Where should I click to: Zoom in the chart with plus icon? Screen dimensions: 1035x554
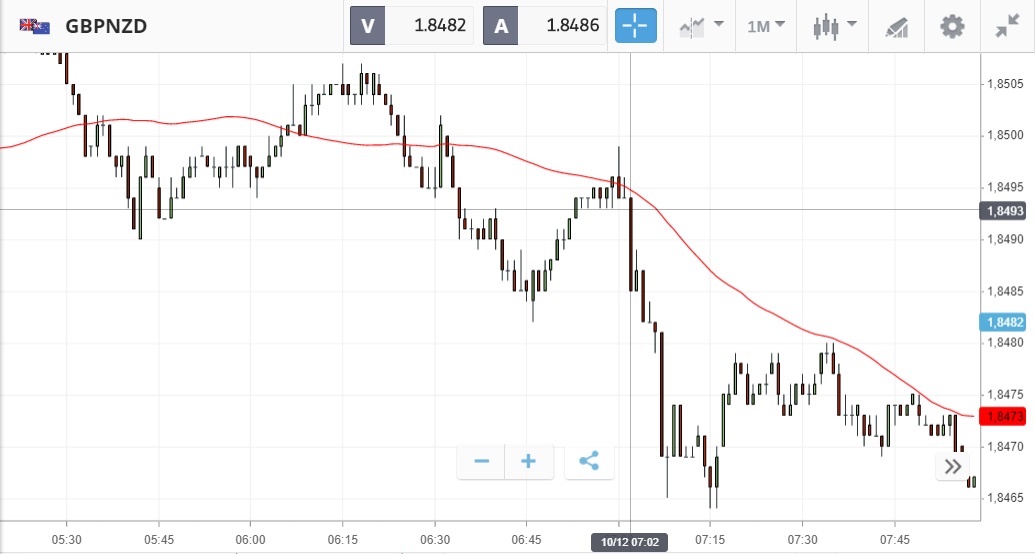point(529,461)
